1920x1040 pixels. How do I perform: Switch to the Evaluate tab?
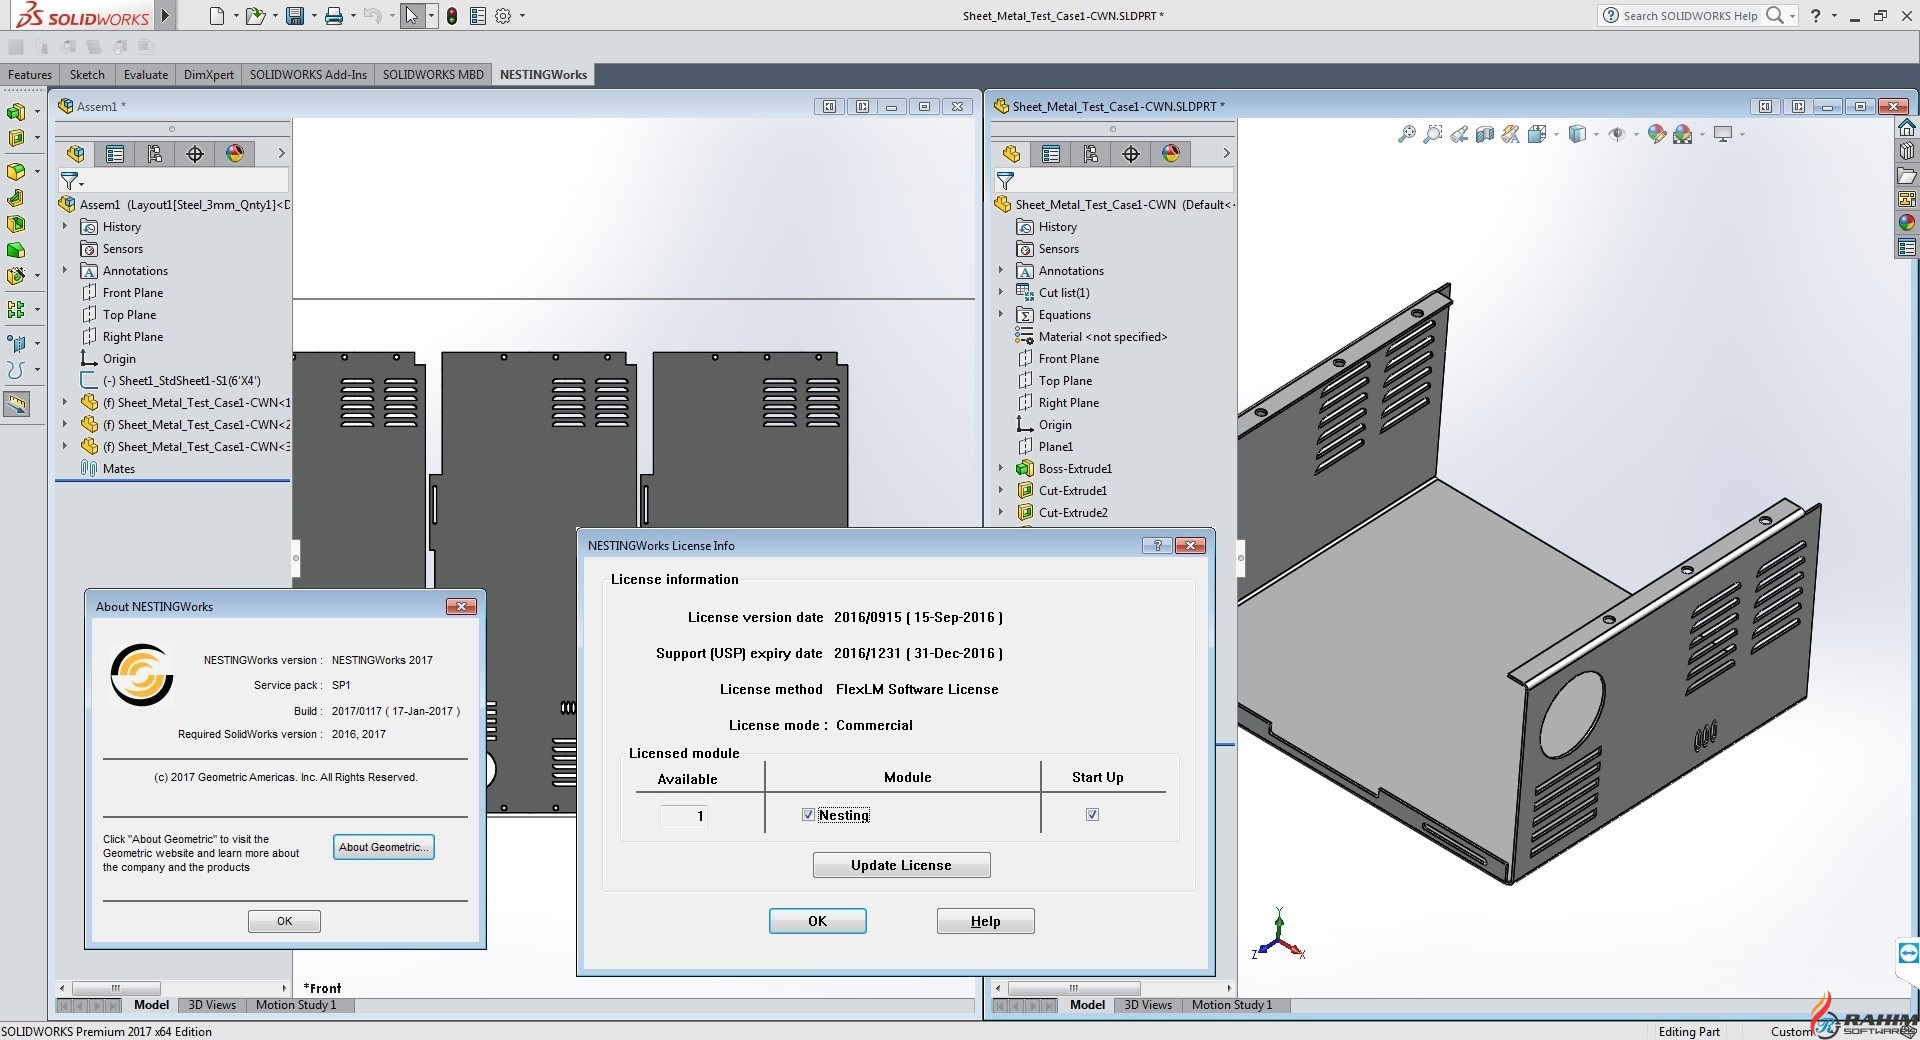(146, 75)
